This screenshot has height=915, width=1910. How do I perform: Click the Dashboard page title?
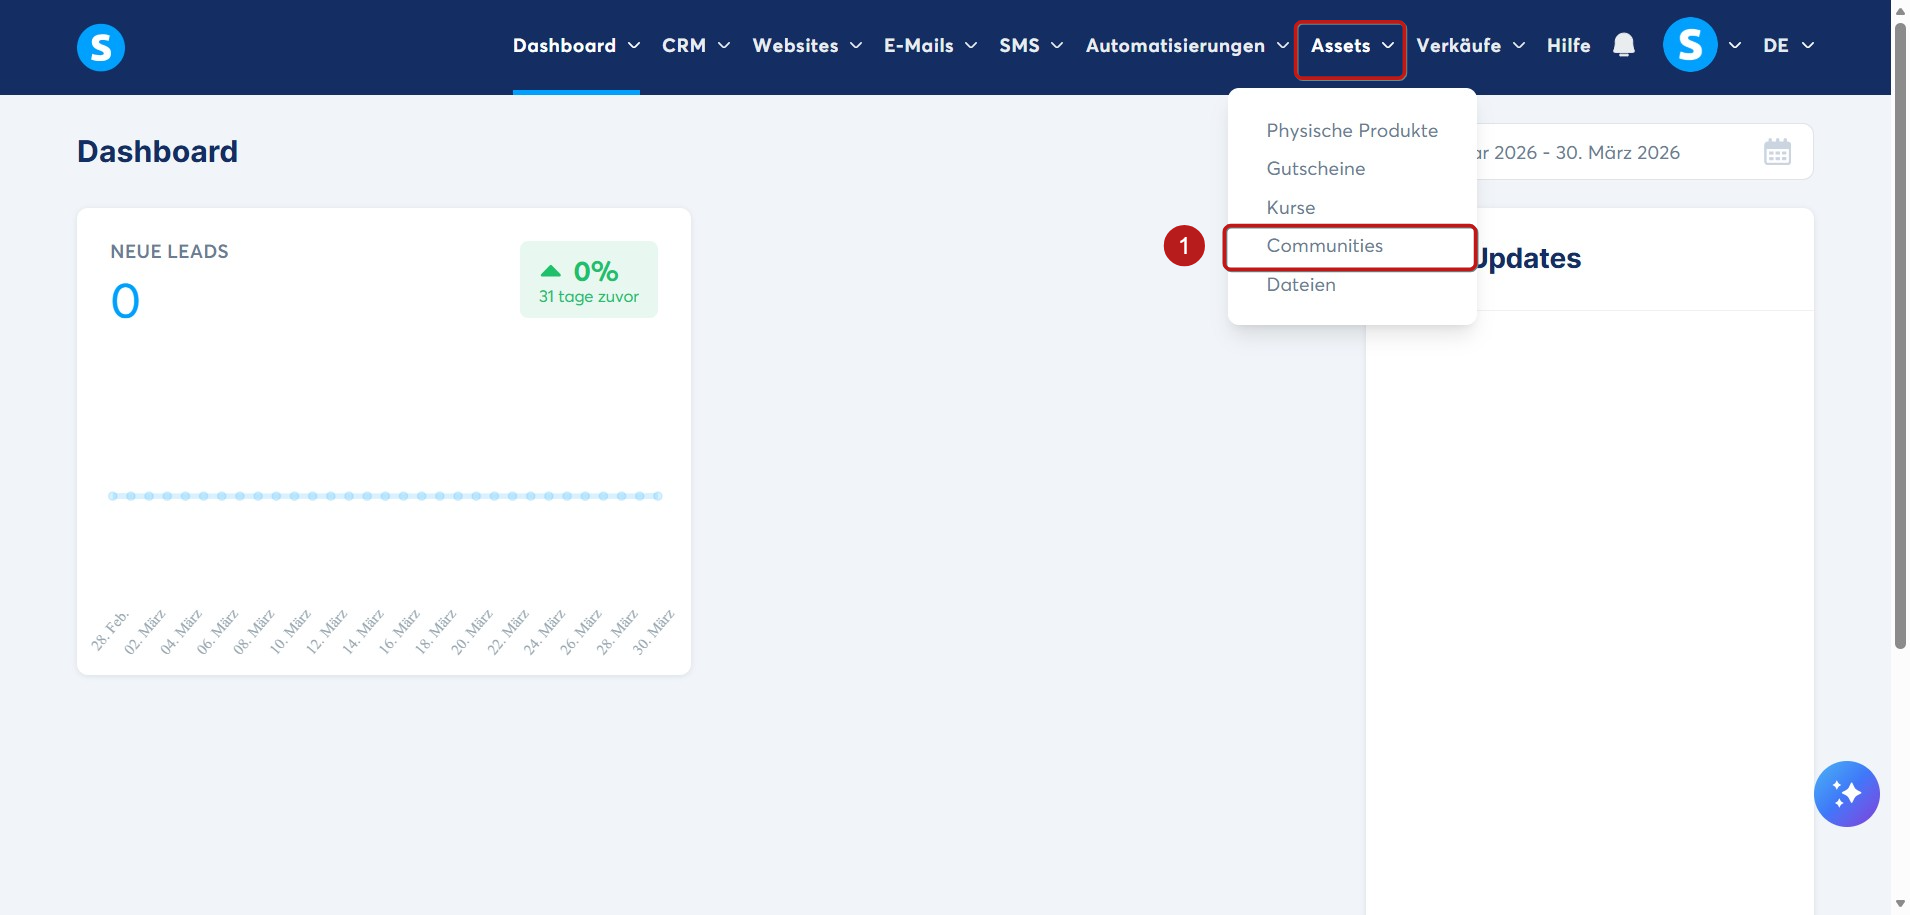pos(157,151)
